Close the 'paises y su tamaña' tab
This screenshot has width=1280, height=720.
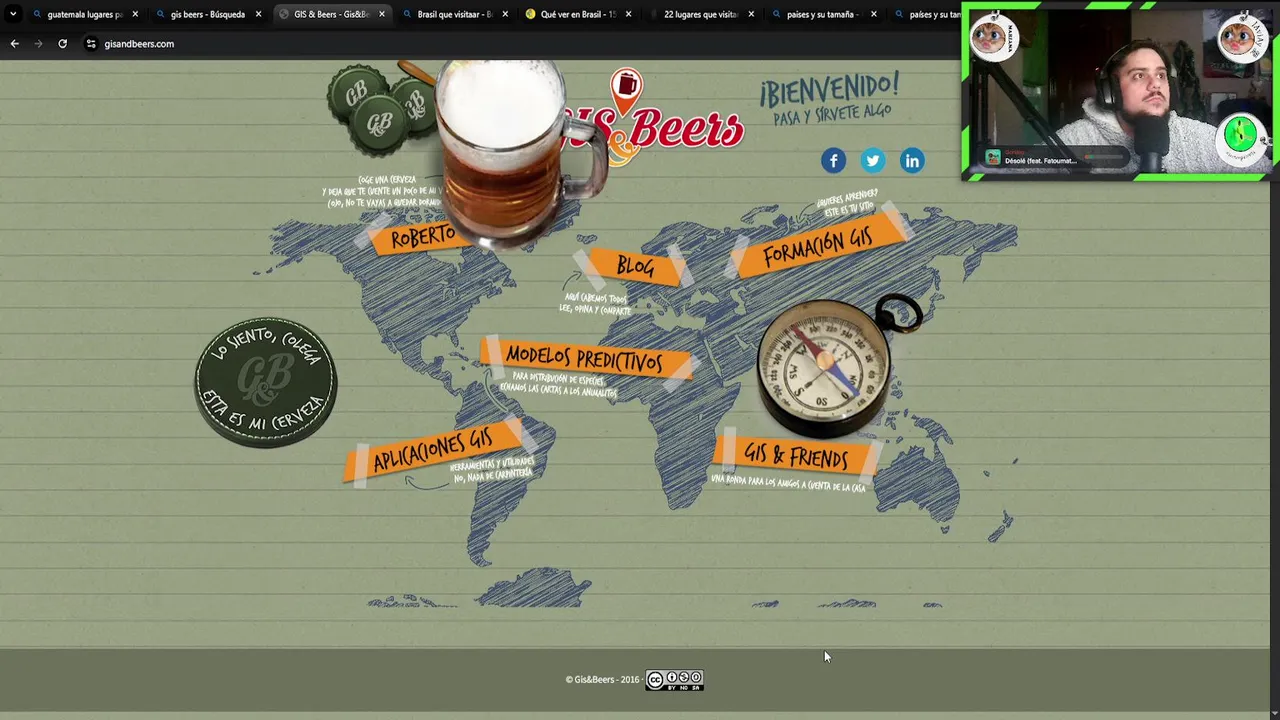pos(874,14)
